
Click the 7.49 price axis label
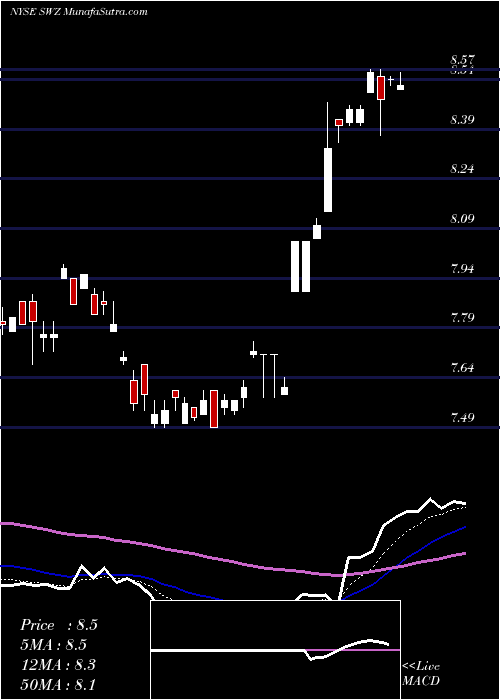(x=462, y=417)
